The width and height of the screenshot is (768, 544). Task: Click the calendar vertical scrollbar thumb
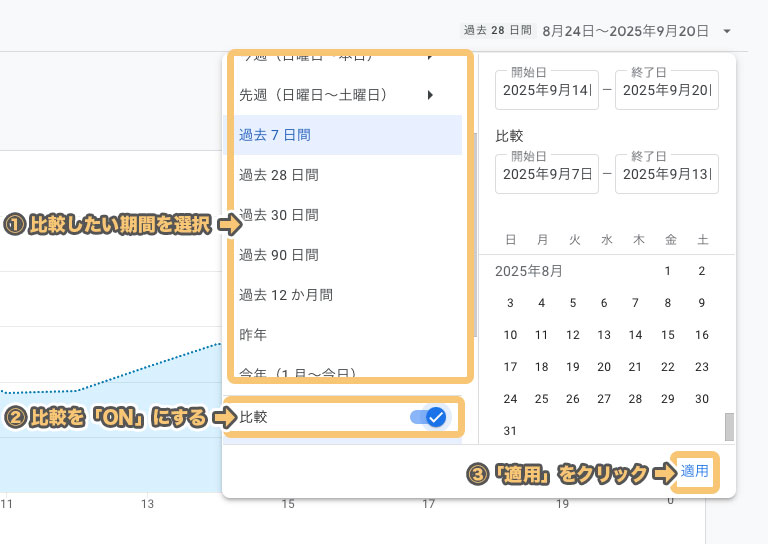pos(729,426)
